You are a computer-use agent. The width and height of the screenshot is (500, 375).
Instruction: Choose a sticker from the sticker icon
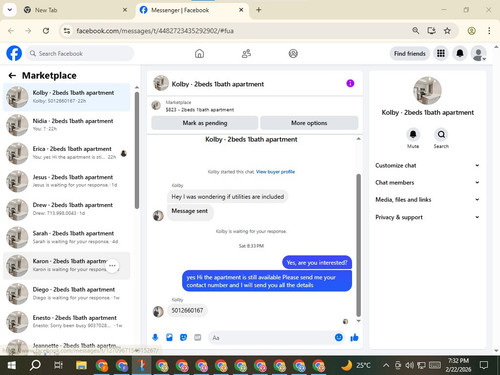pos(183,337)
